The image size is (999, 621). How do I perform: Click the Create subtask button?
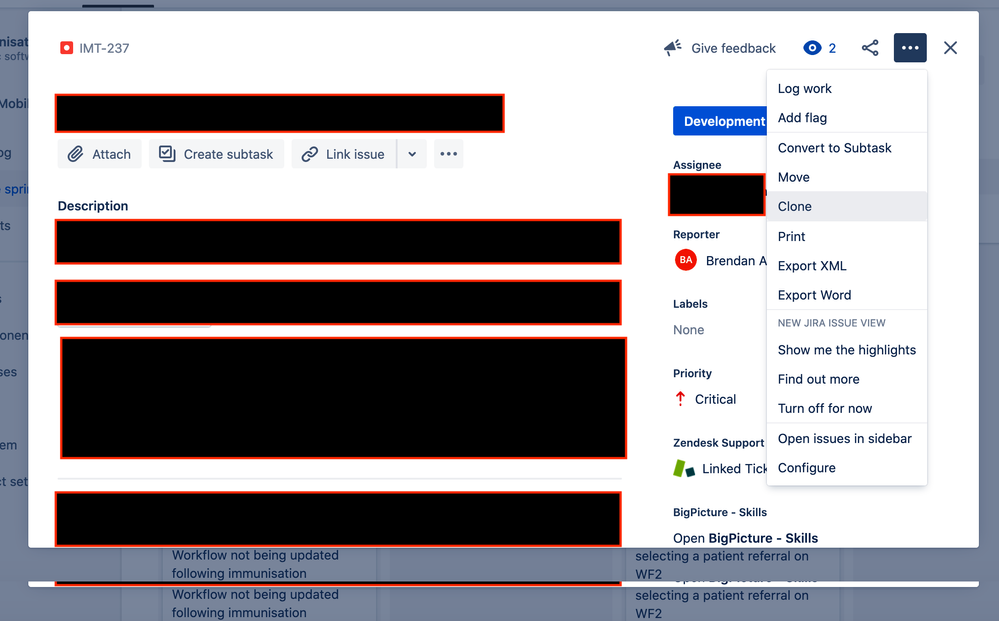tap(217, 154)
